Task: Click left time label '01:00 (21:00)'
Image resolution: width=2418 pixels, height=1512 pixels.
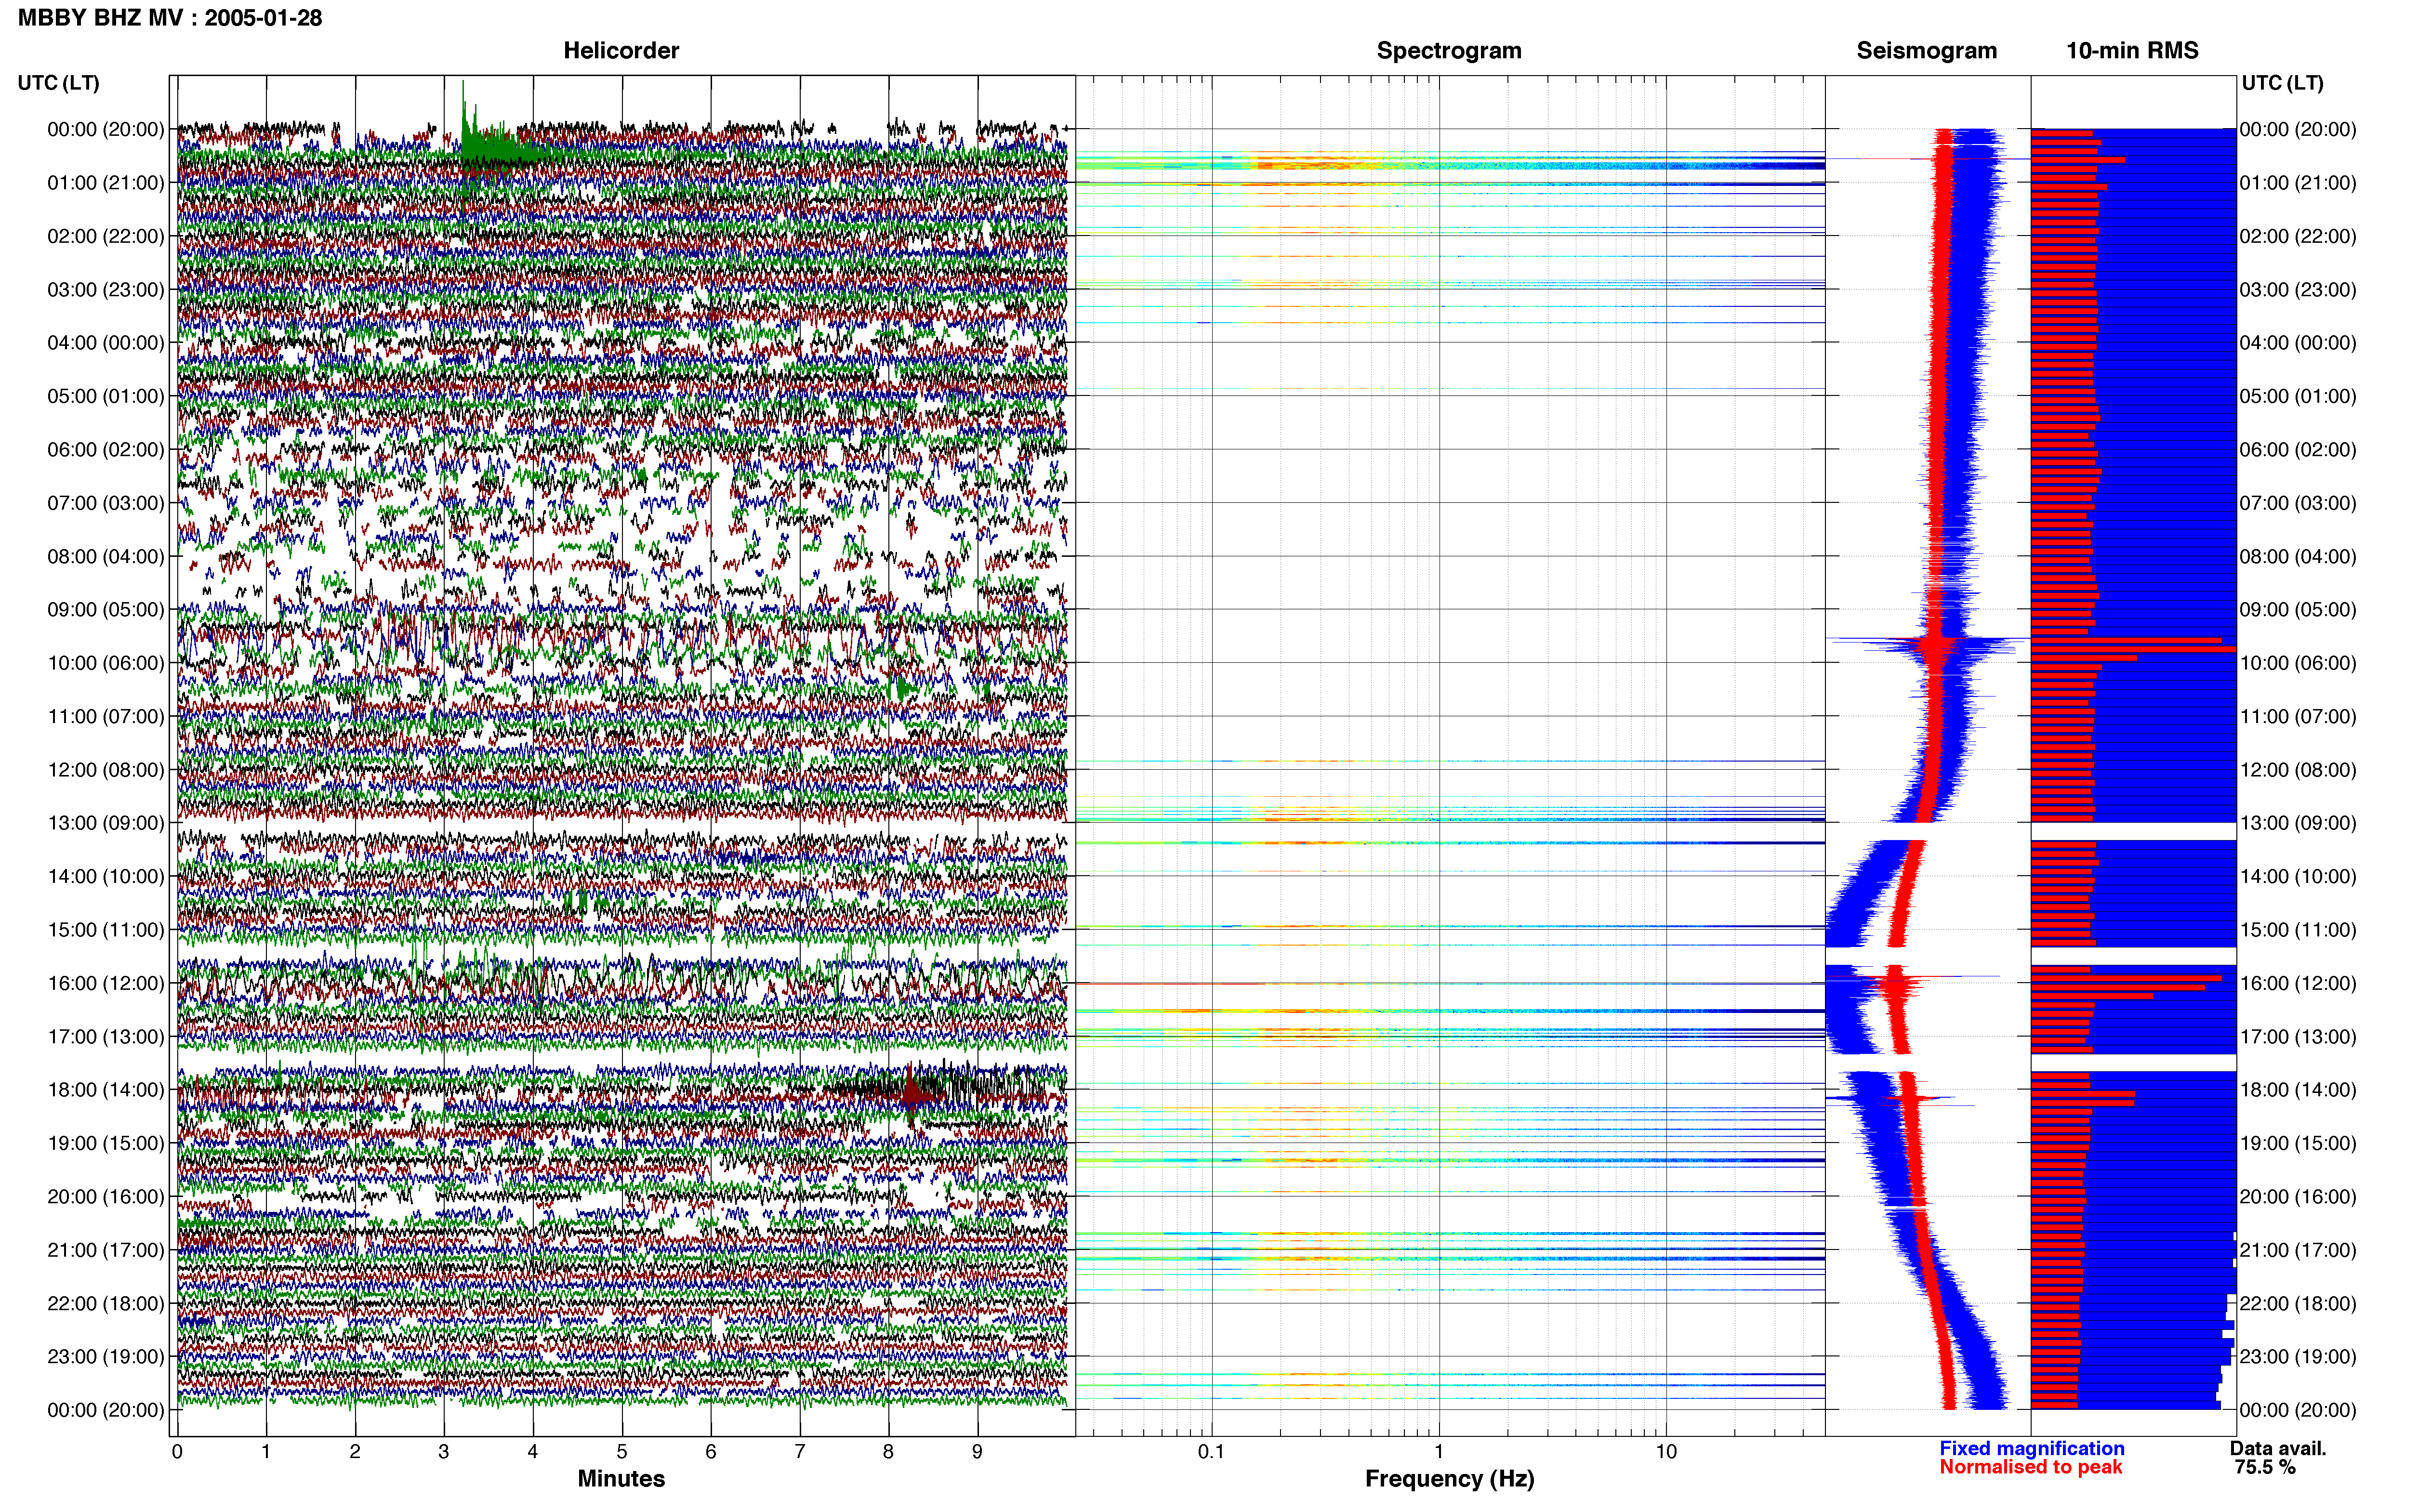Action: (106, 183)
